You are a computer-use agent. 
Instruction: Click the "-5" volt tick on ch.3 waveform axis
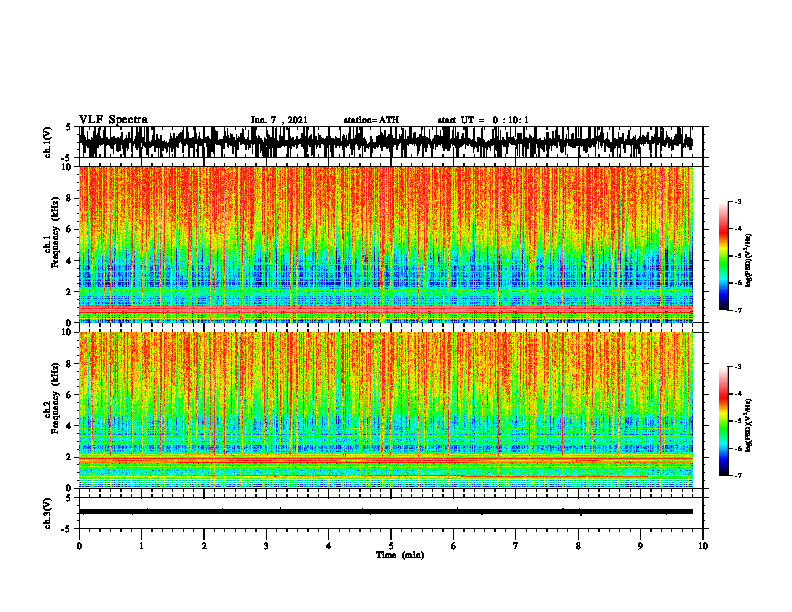click(x=68, y=529)
